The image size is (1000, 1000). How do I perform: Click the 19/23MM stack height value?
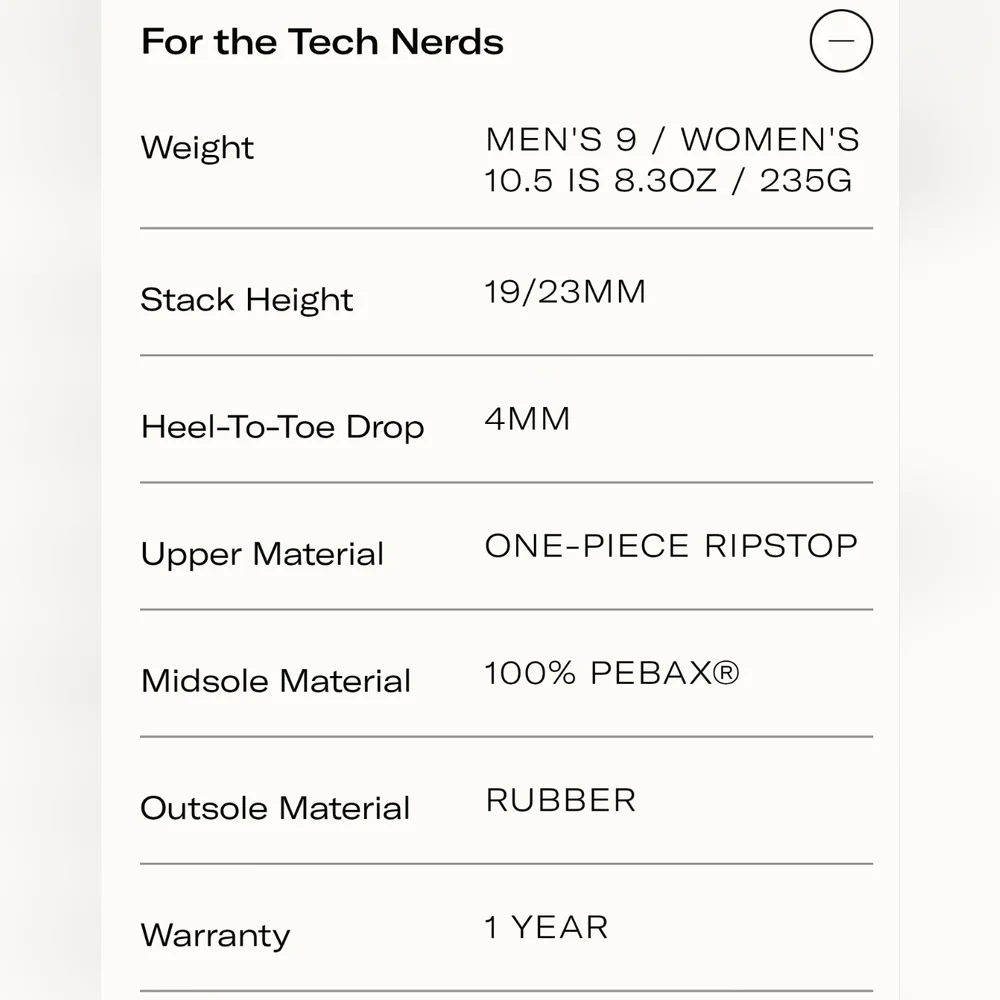[x=565, y=292]
